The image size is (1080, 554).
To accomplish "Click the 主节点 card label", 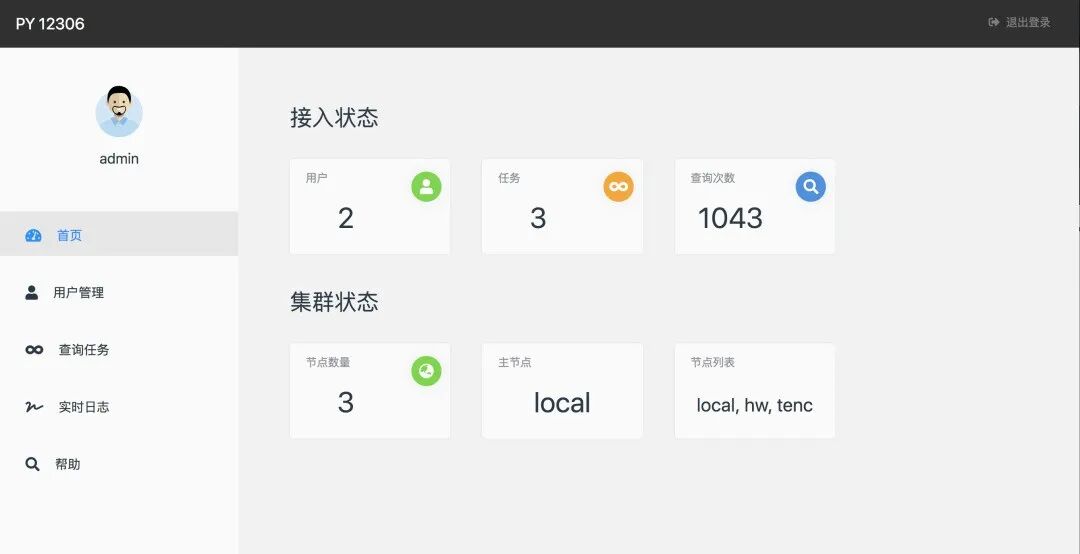I will (x=515, y=362).
